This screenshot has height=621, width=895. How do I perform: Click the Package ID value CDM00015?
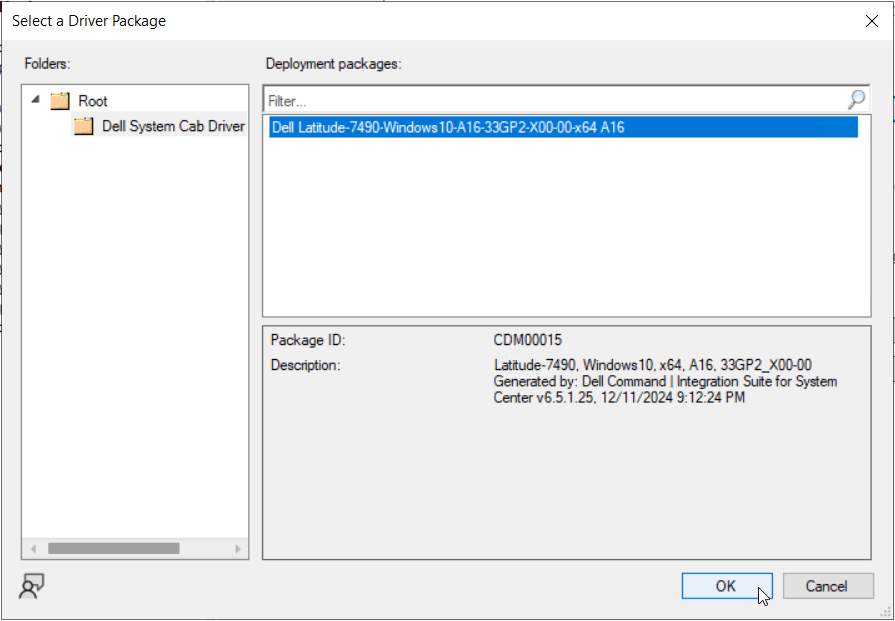(521, 340)
